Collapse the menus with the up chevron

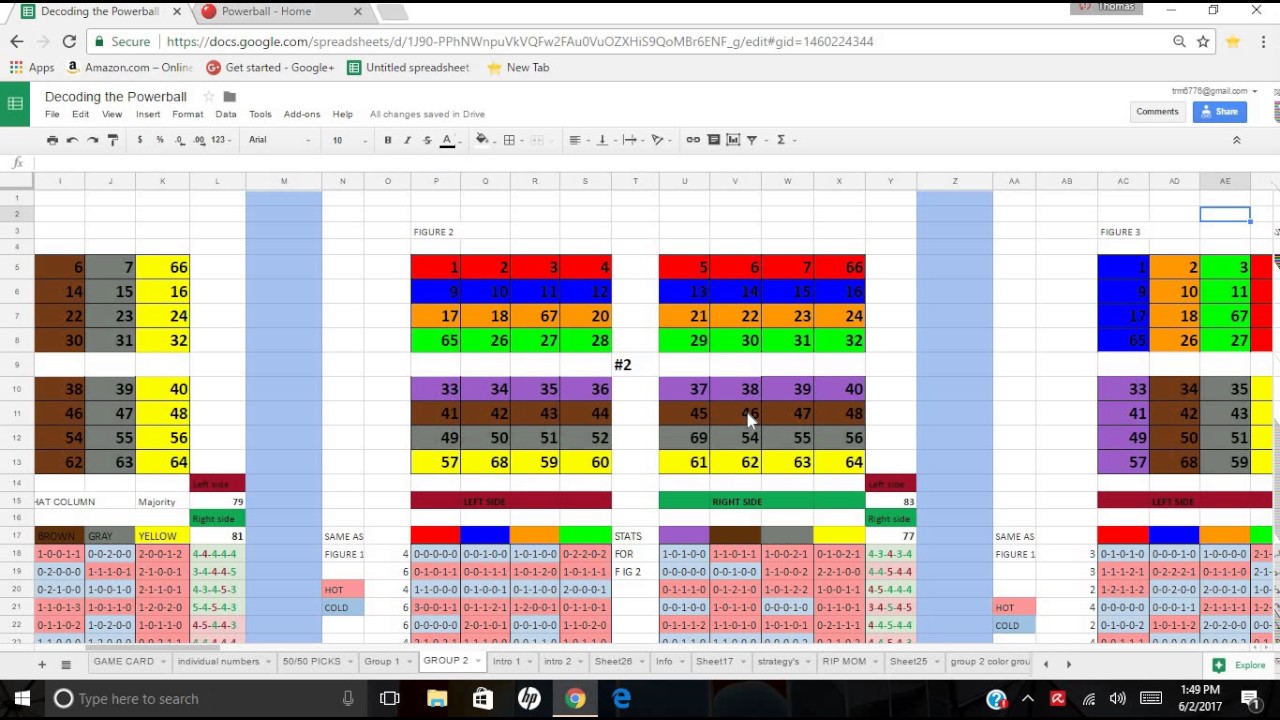1236,140
